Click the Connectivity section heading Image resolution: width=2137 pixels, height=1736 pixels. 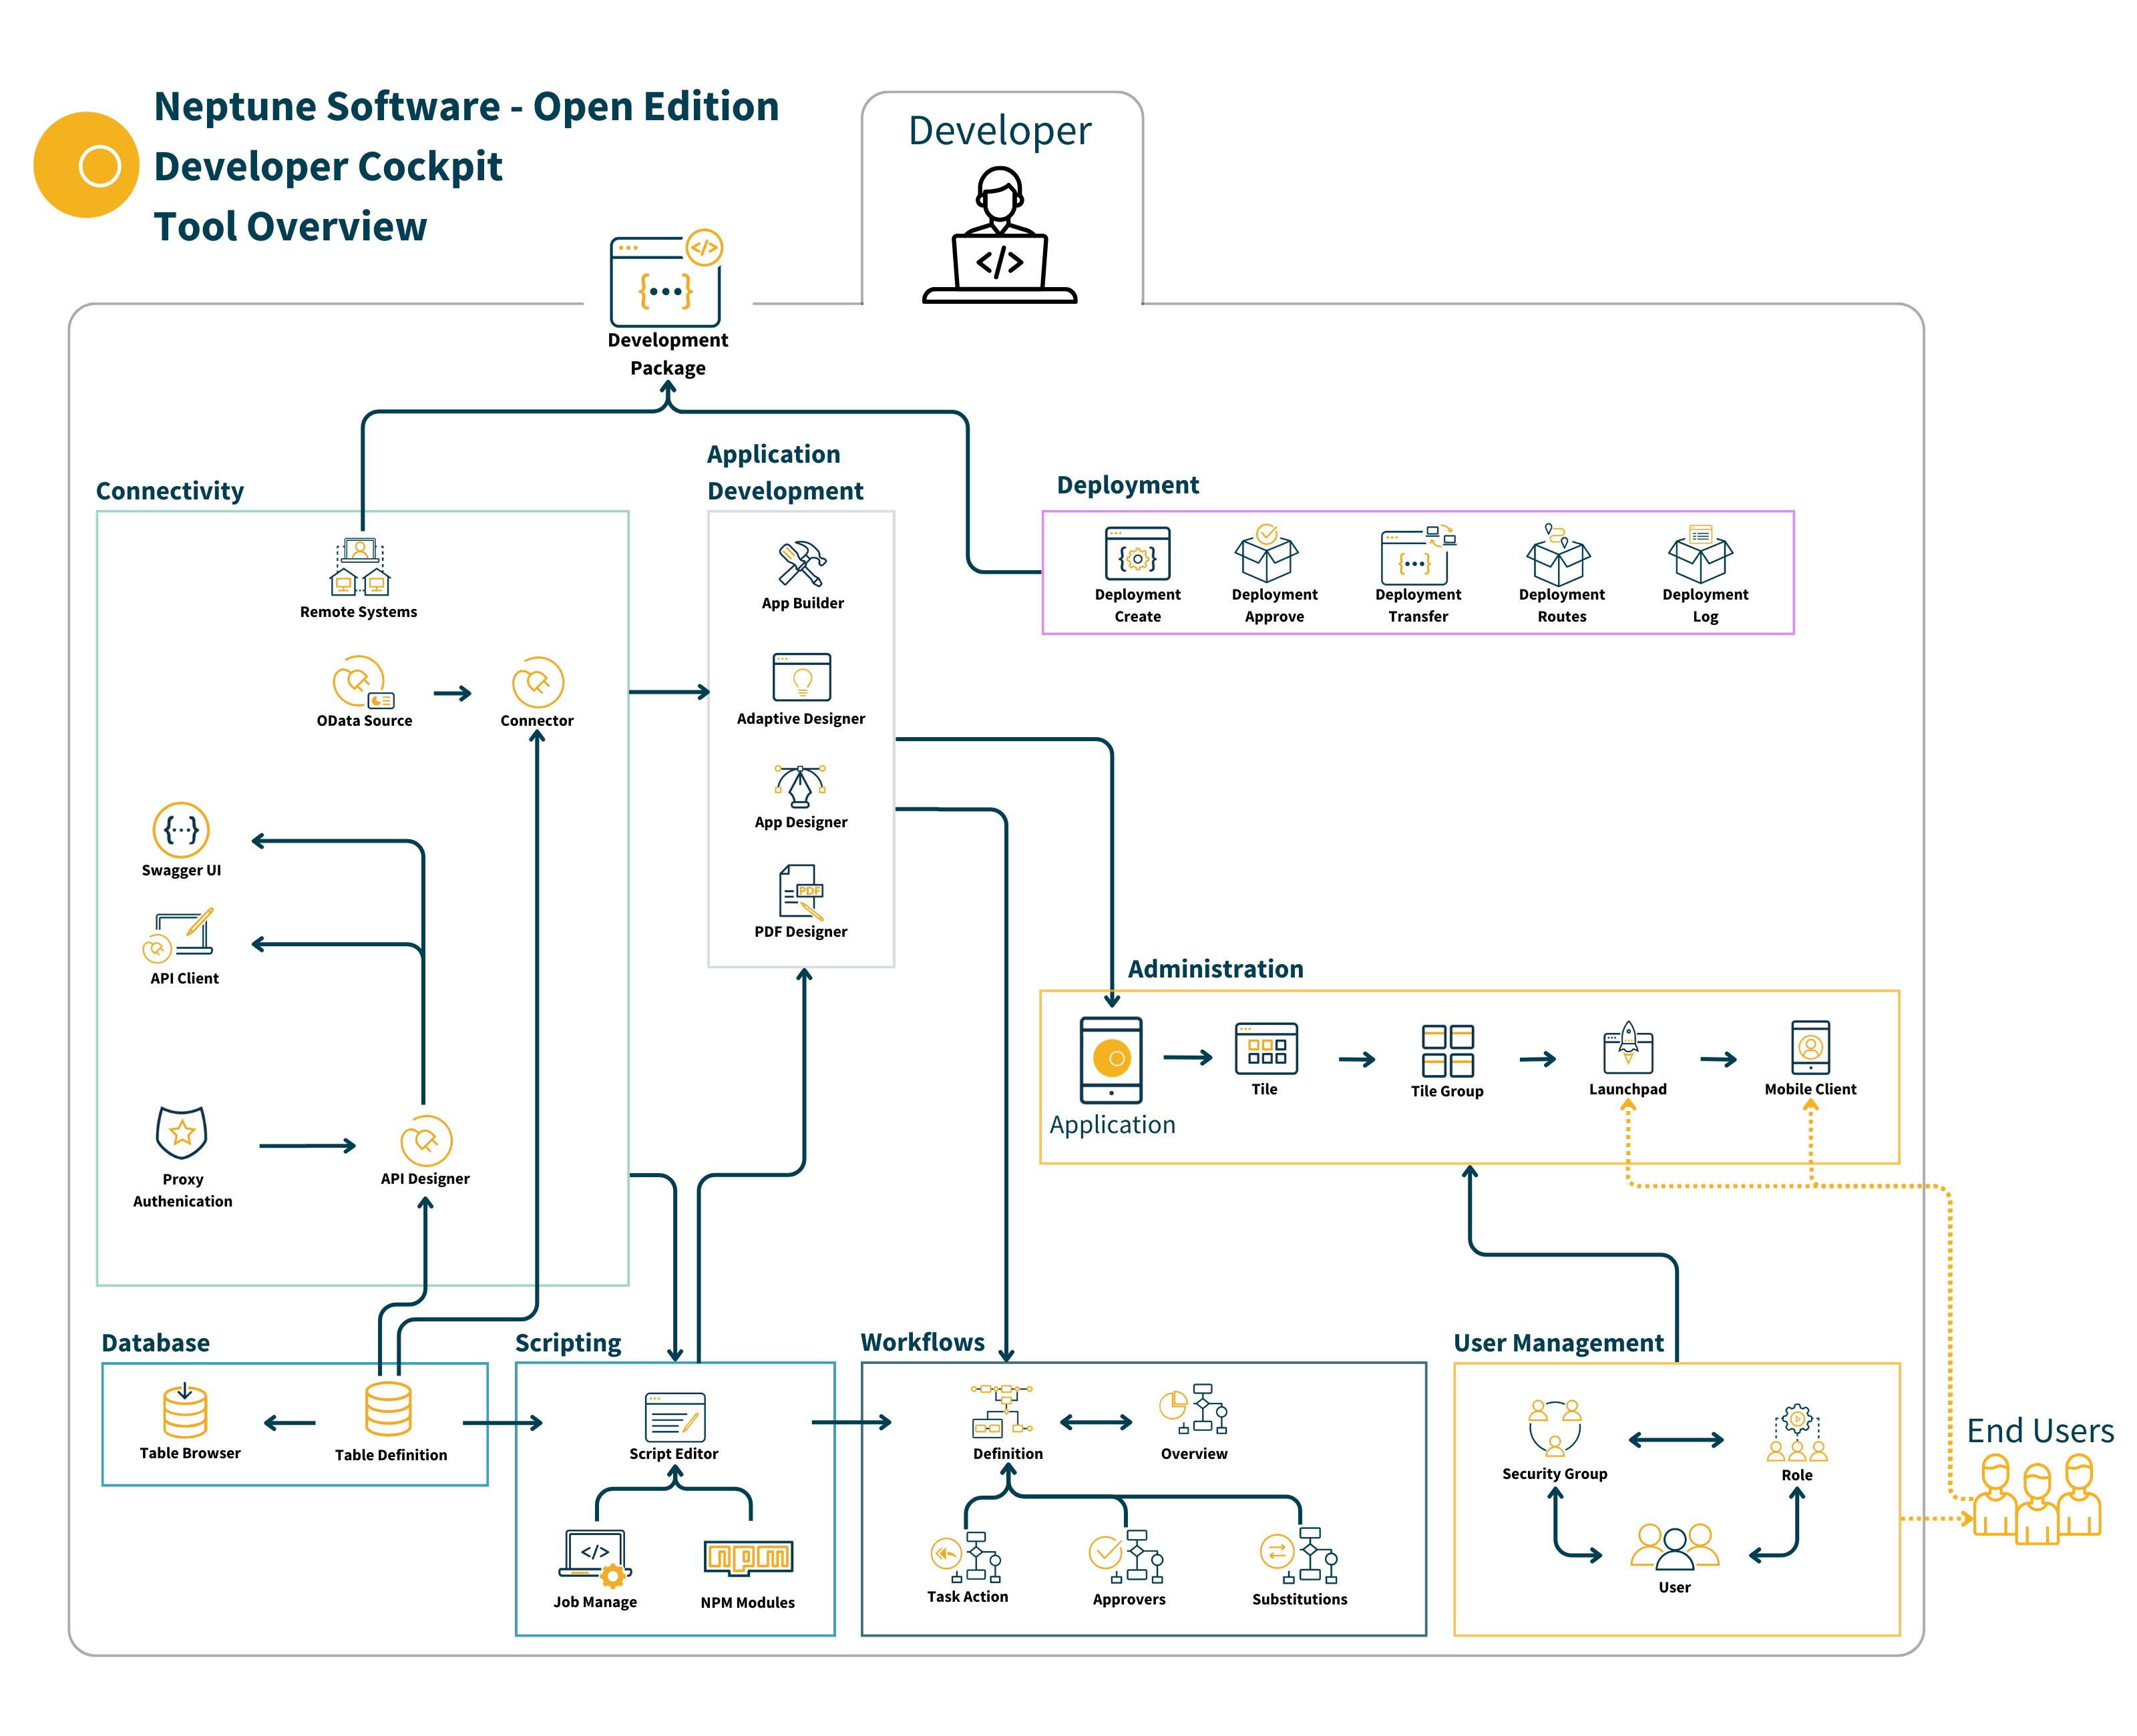170,491
